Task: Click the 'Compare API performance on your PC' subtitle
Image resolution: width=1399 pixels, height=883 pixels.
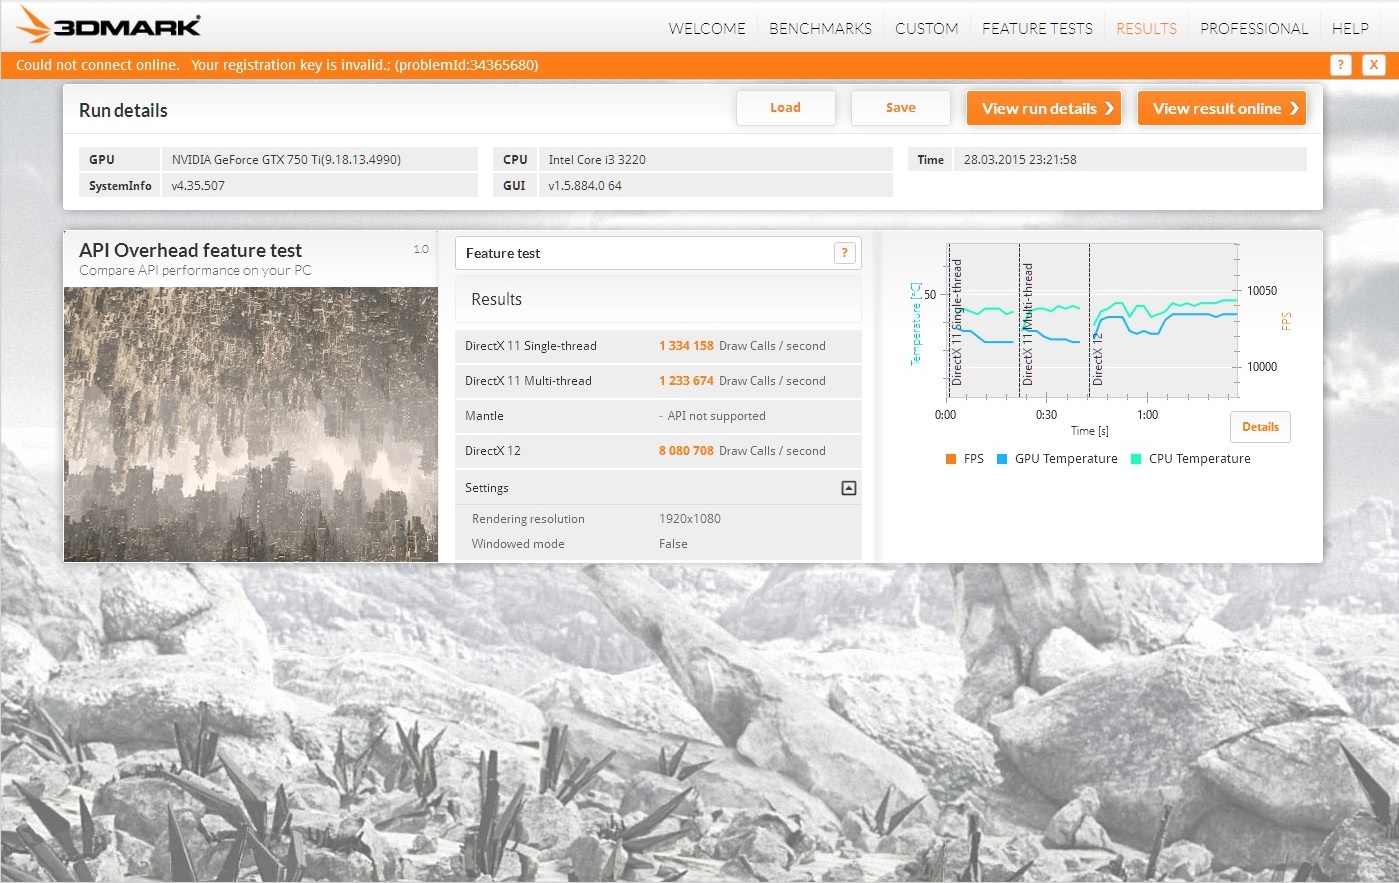Action: [x=195, y=270]
